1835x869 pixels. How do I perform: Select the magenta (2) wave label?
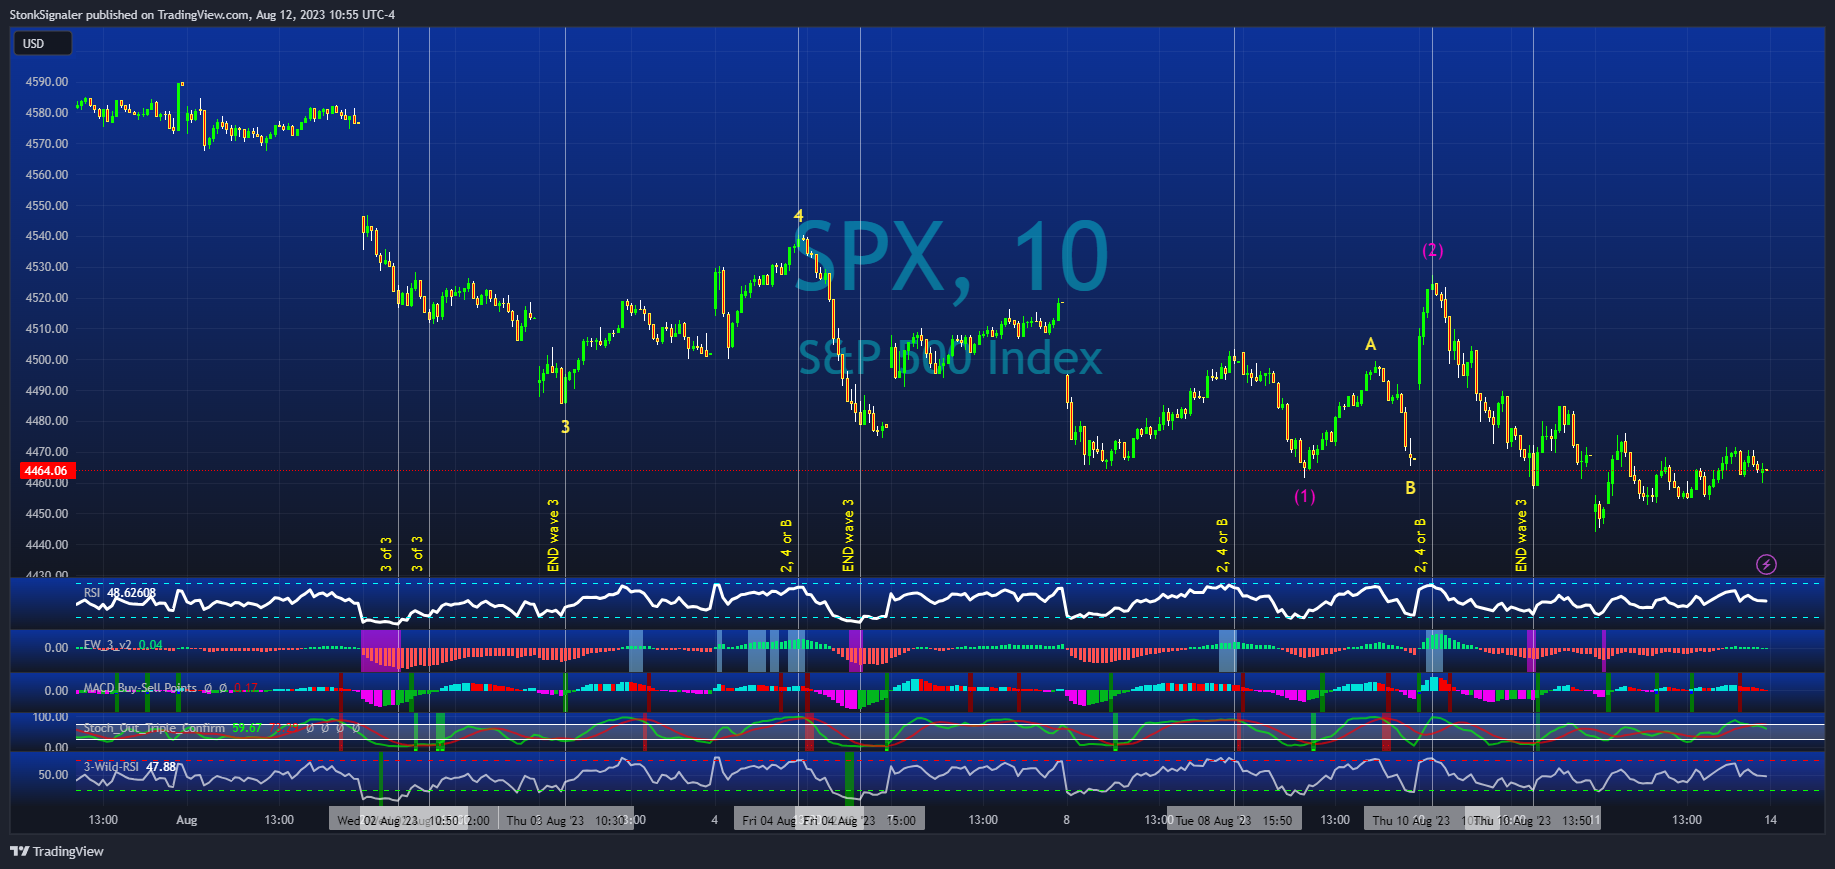click(1433, 250)
